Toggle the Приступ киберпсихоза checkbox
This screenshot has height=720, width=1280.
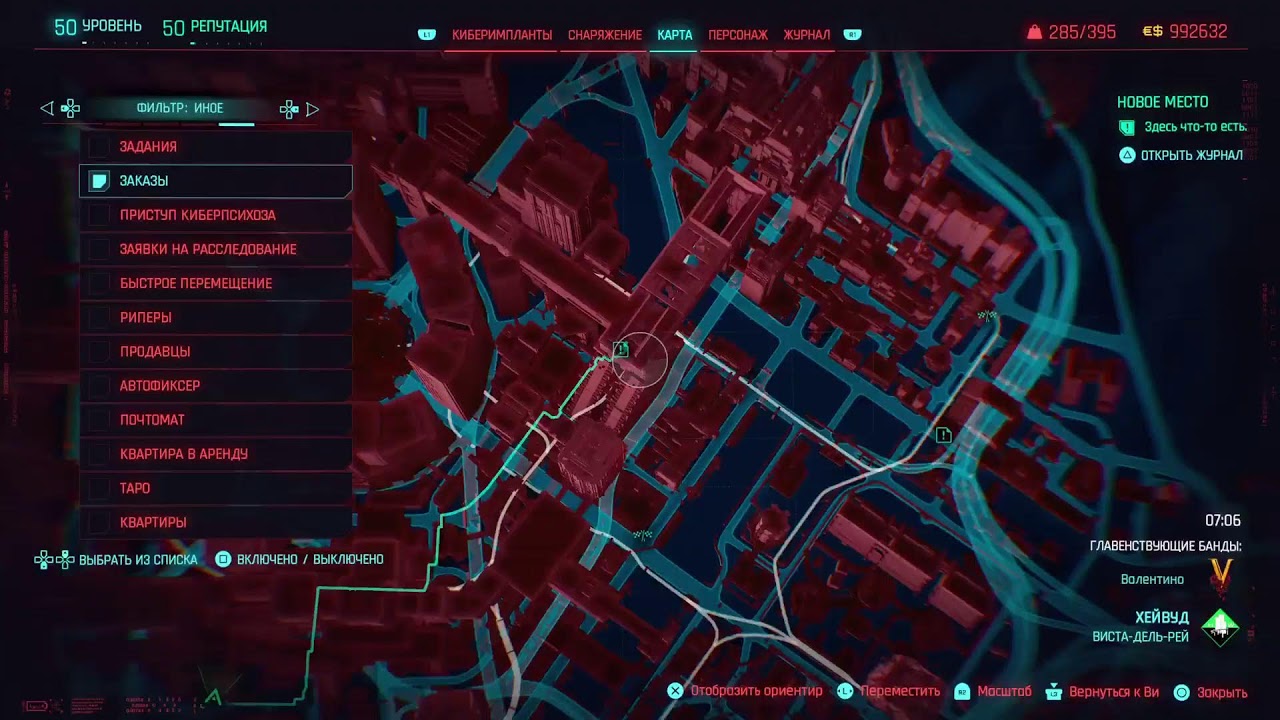click(x=99, y=215)
